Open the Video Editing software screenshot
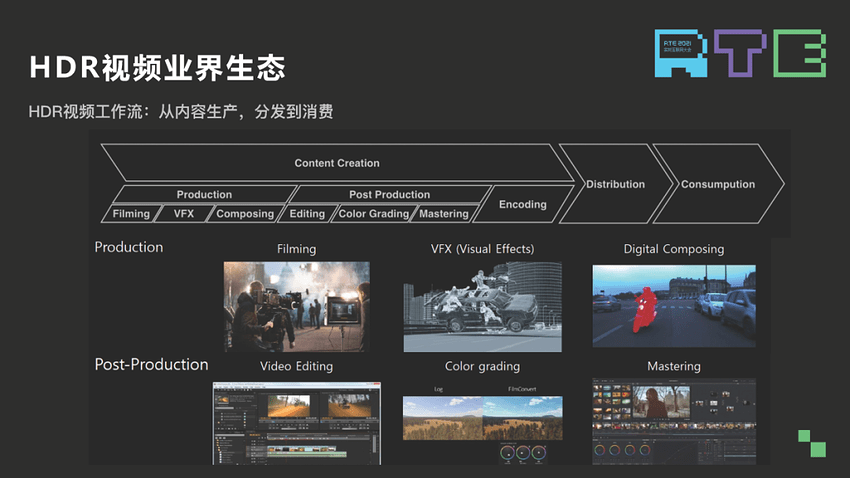This screenshot has width=850, height=478. [296, 422]
